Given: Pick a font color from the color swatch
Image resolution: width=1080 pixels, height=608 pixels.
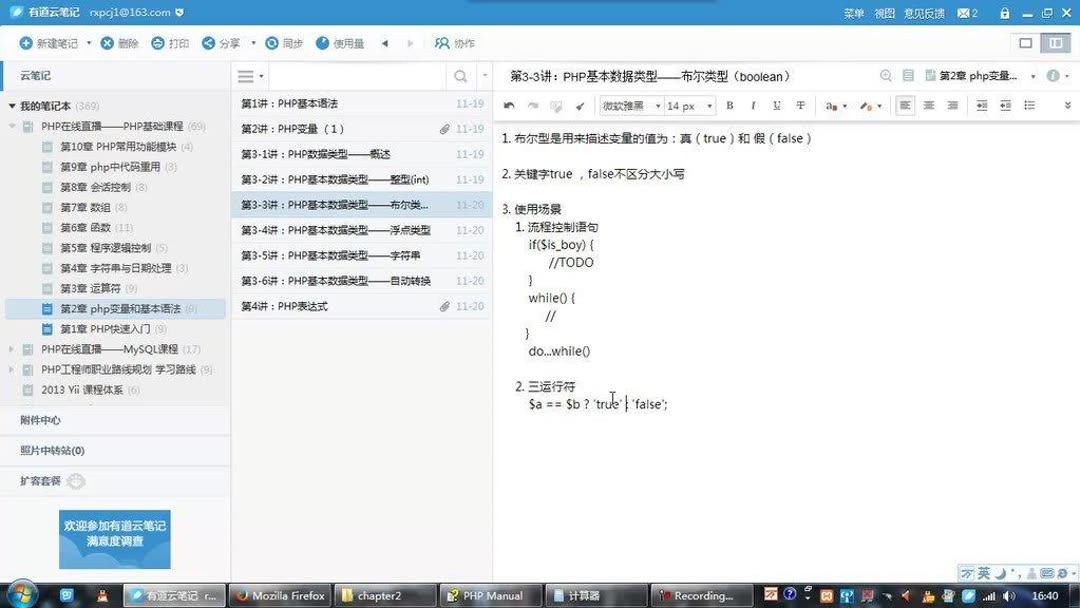Looking at the screenshot, I should click(x=832, y=105).
